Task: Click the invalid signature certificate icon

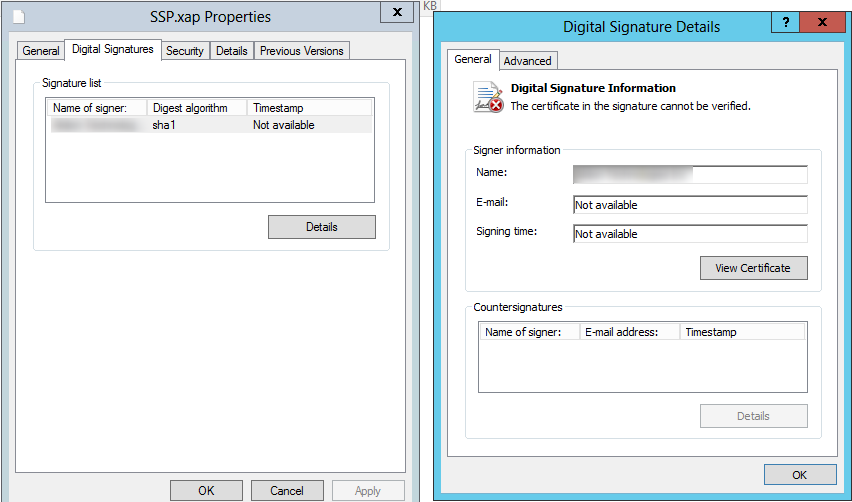Action: (x=488, y=97)
